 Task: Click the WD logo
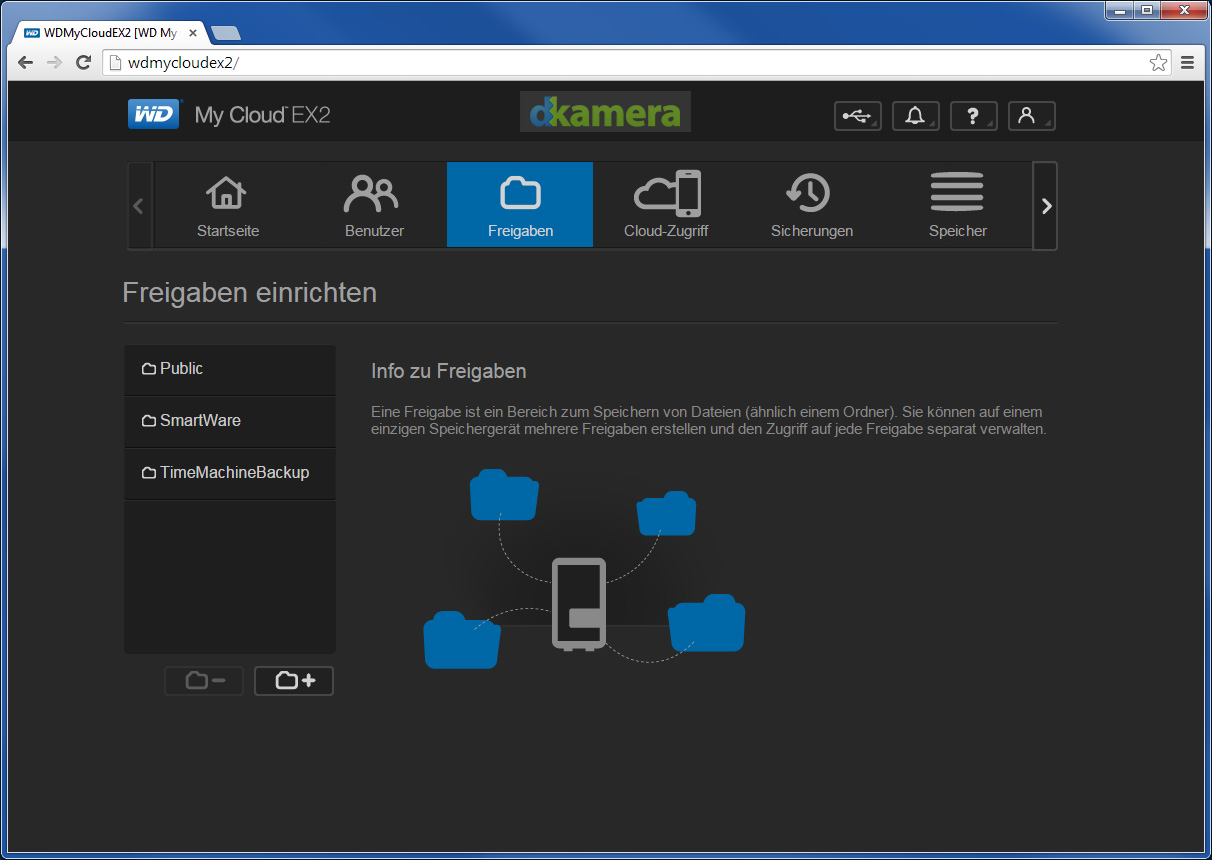click(x=154, y=114)
